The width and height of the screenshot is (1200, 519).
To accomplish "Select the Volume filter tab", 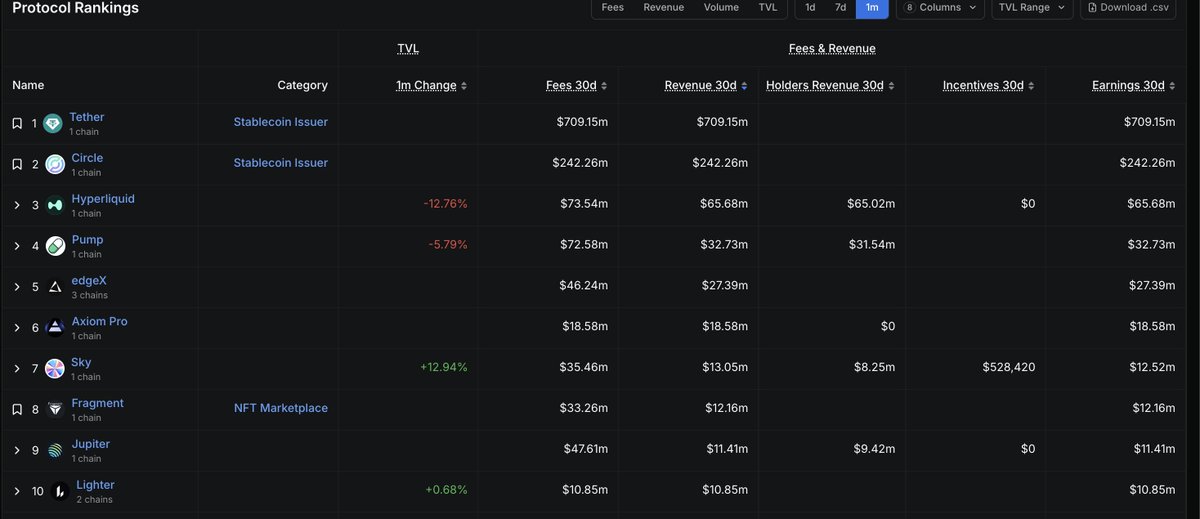I will [721, 8].
